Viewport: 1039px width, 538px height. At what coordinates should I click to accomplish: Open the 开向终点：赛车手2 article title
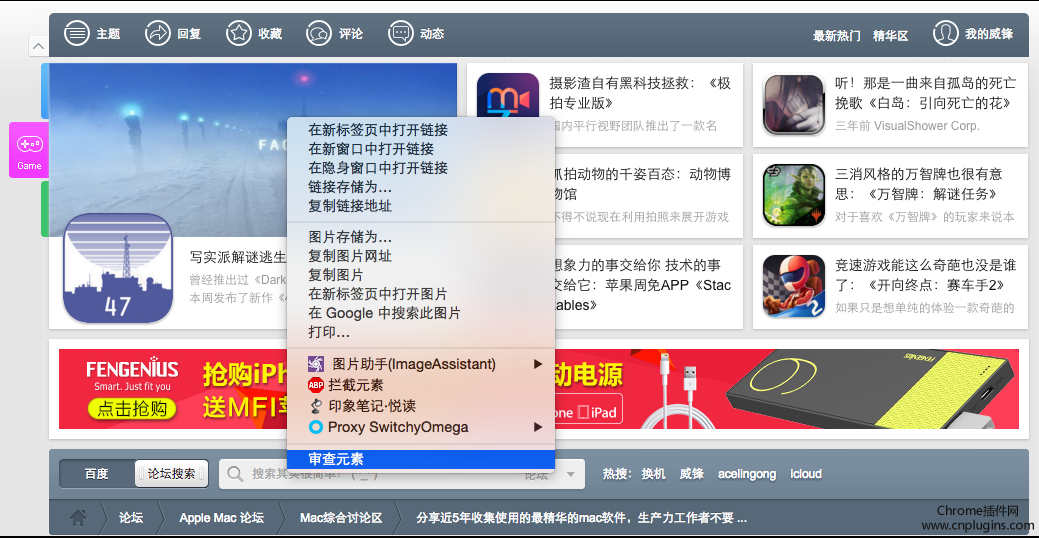coord(926,275)
